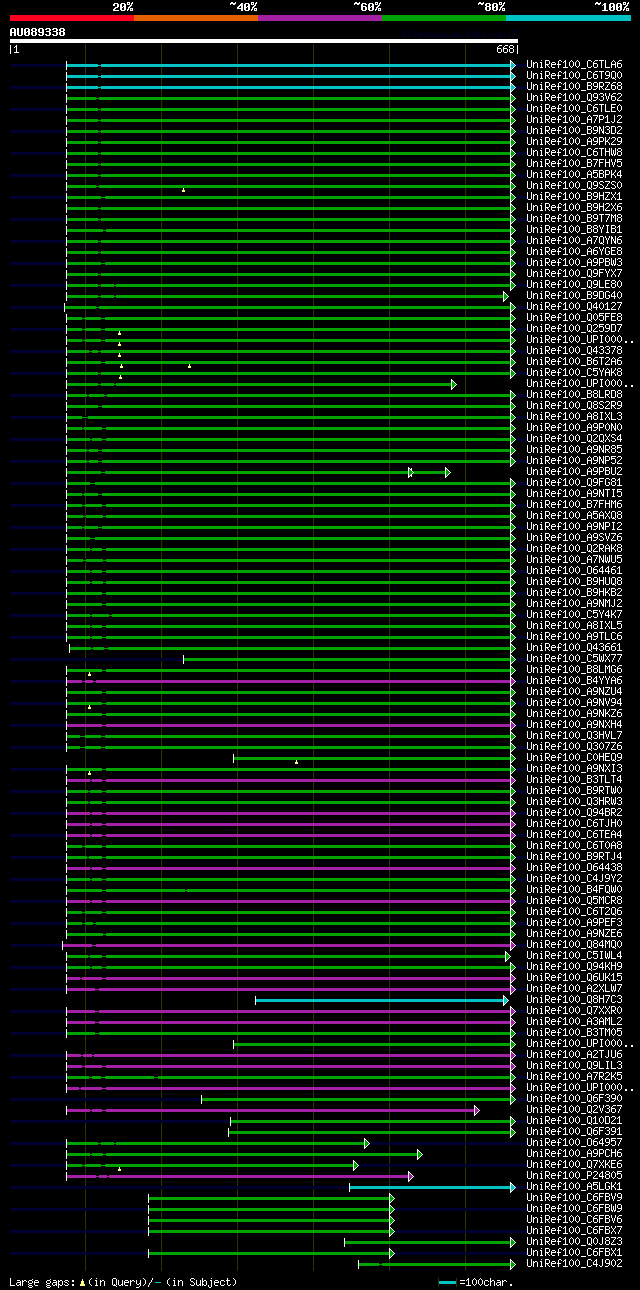
Task: Choose the UniRef100_Q6F390 hit
Action: [x=574, y=1098]
